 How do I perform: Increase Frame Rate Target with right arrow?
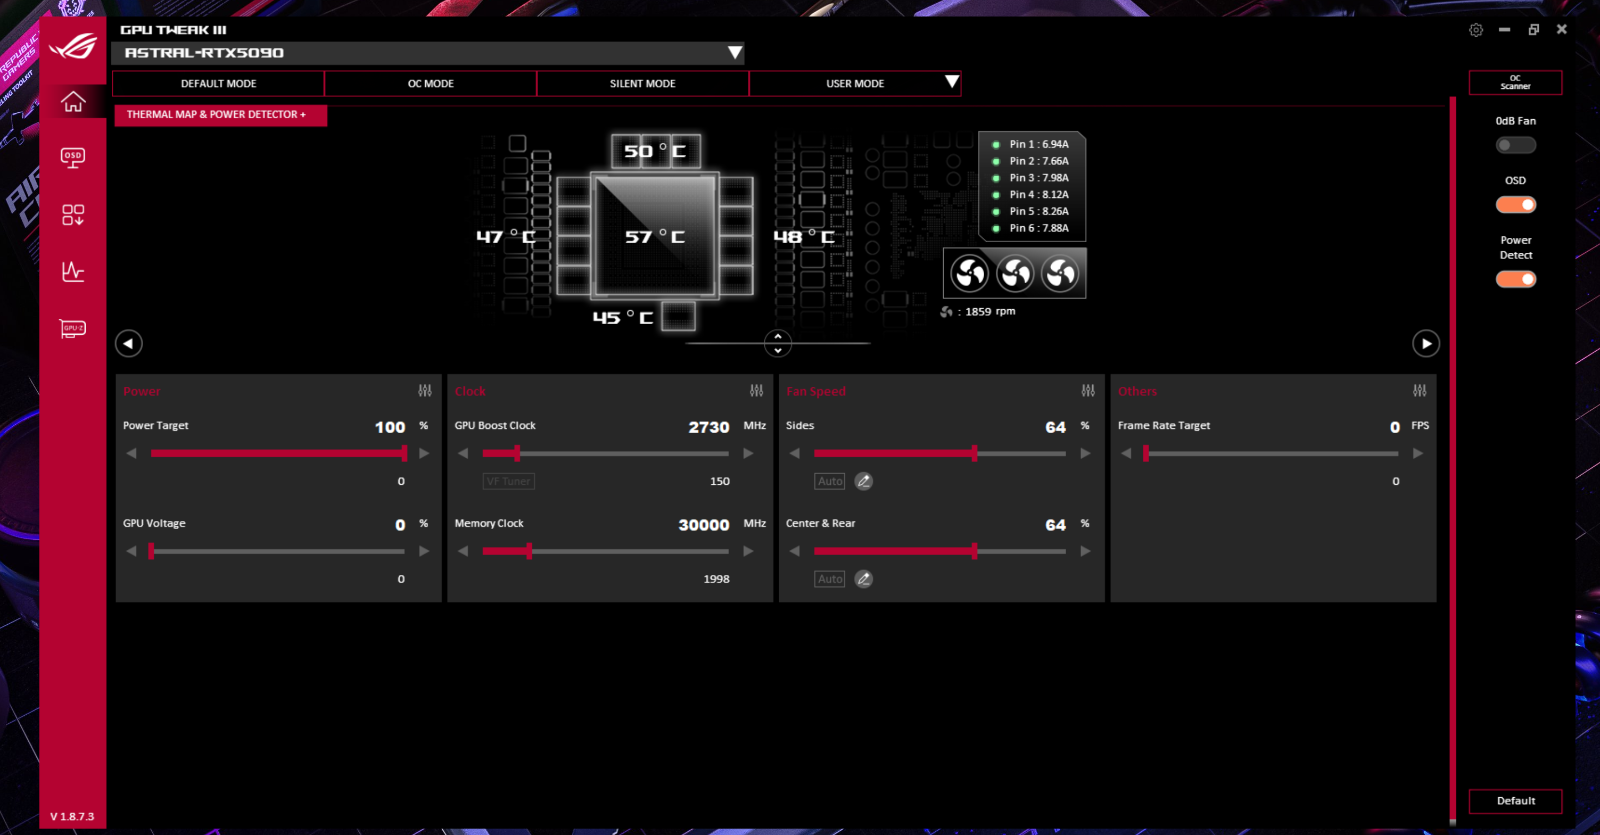(x=1417, y=453)
